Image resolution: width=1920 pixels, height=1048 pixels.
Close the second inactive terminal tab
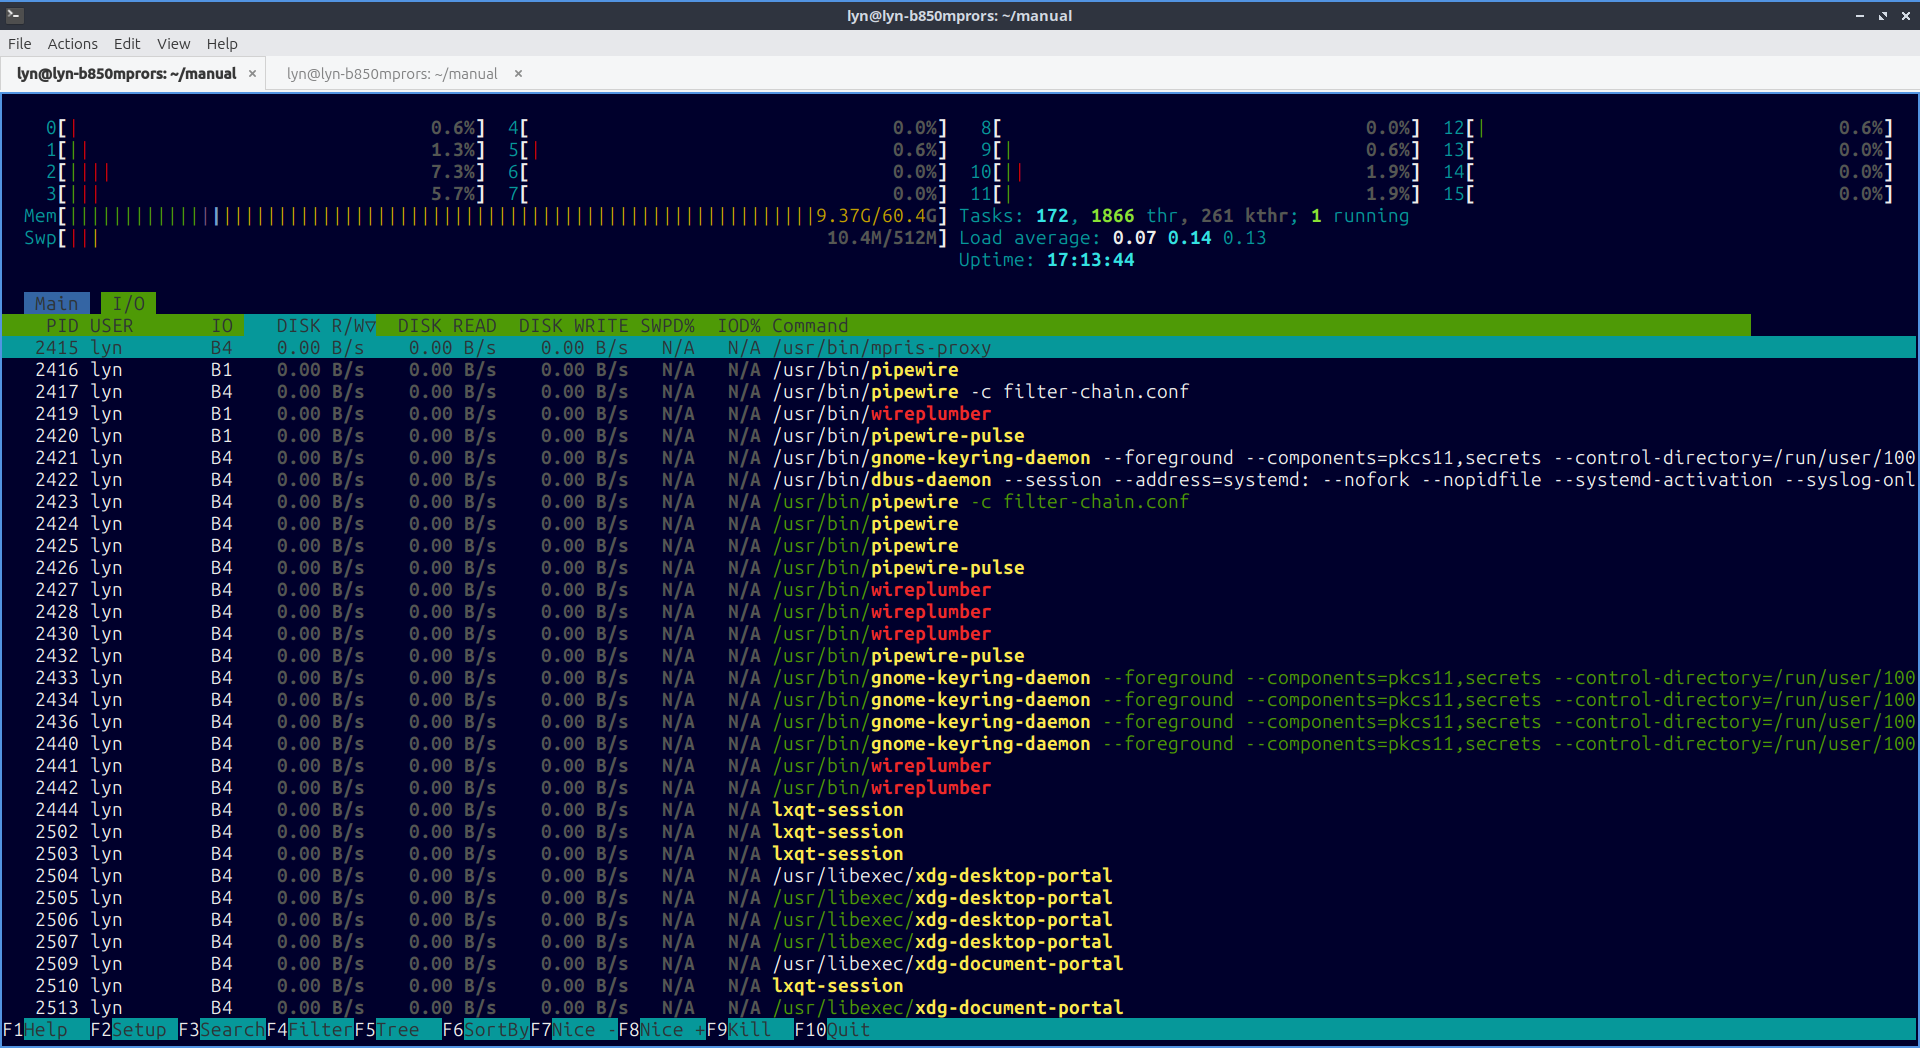[x=518, y=74]
